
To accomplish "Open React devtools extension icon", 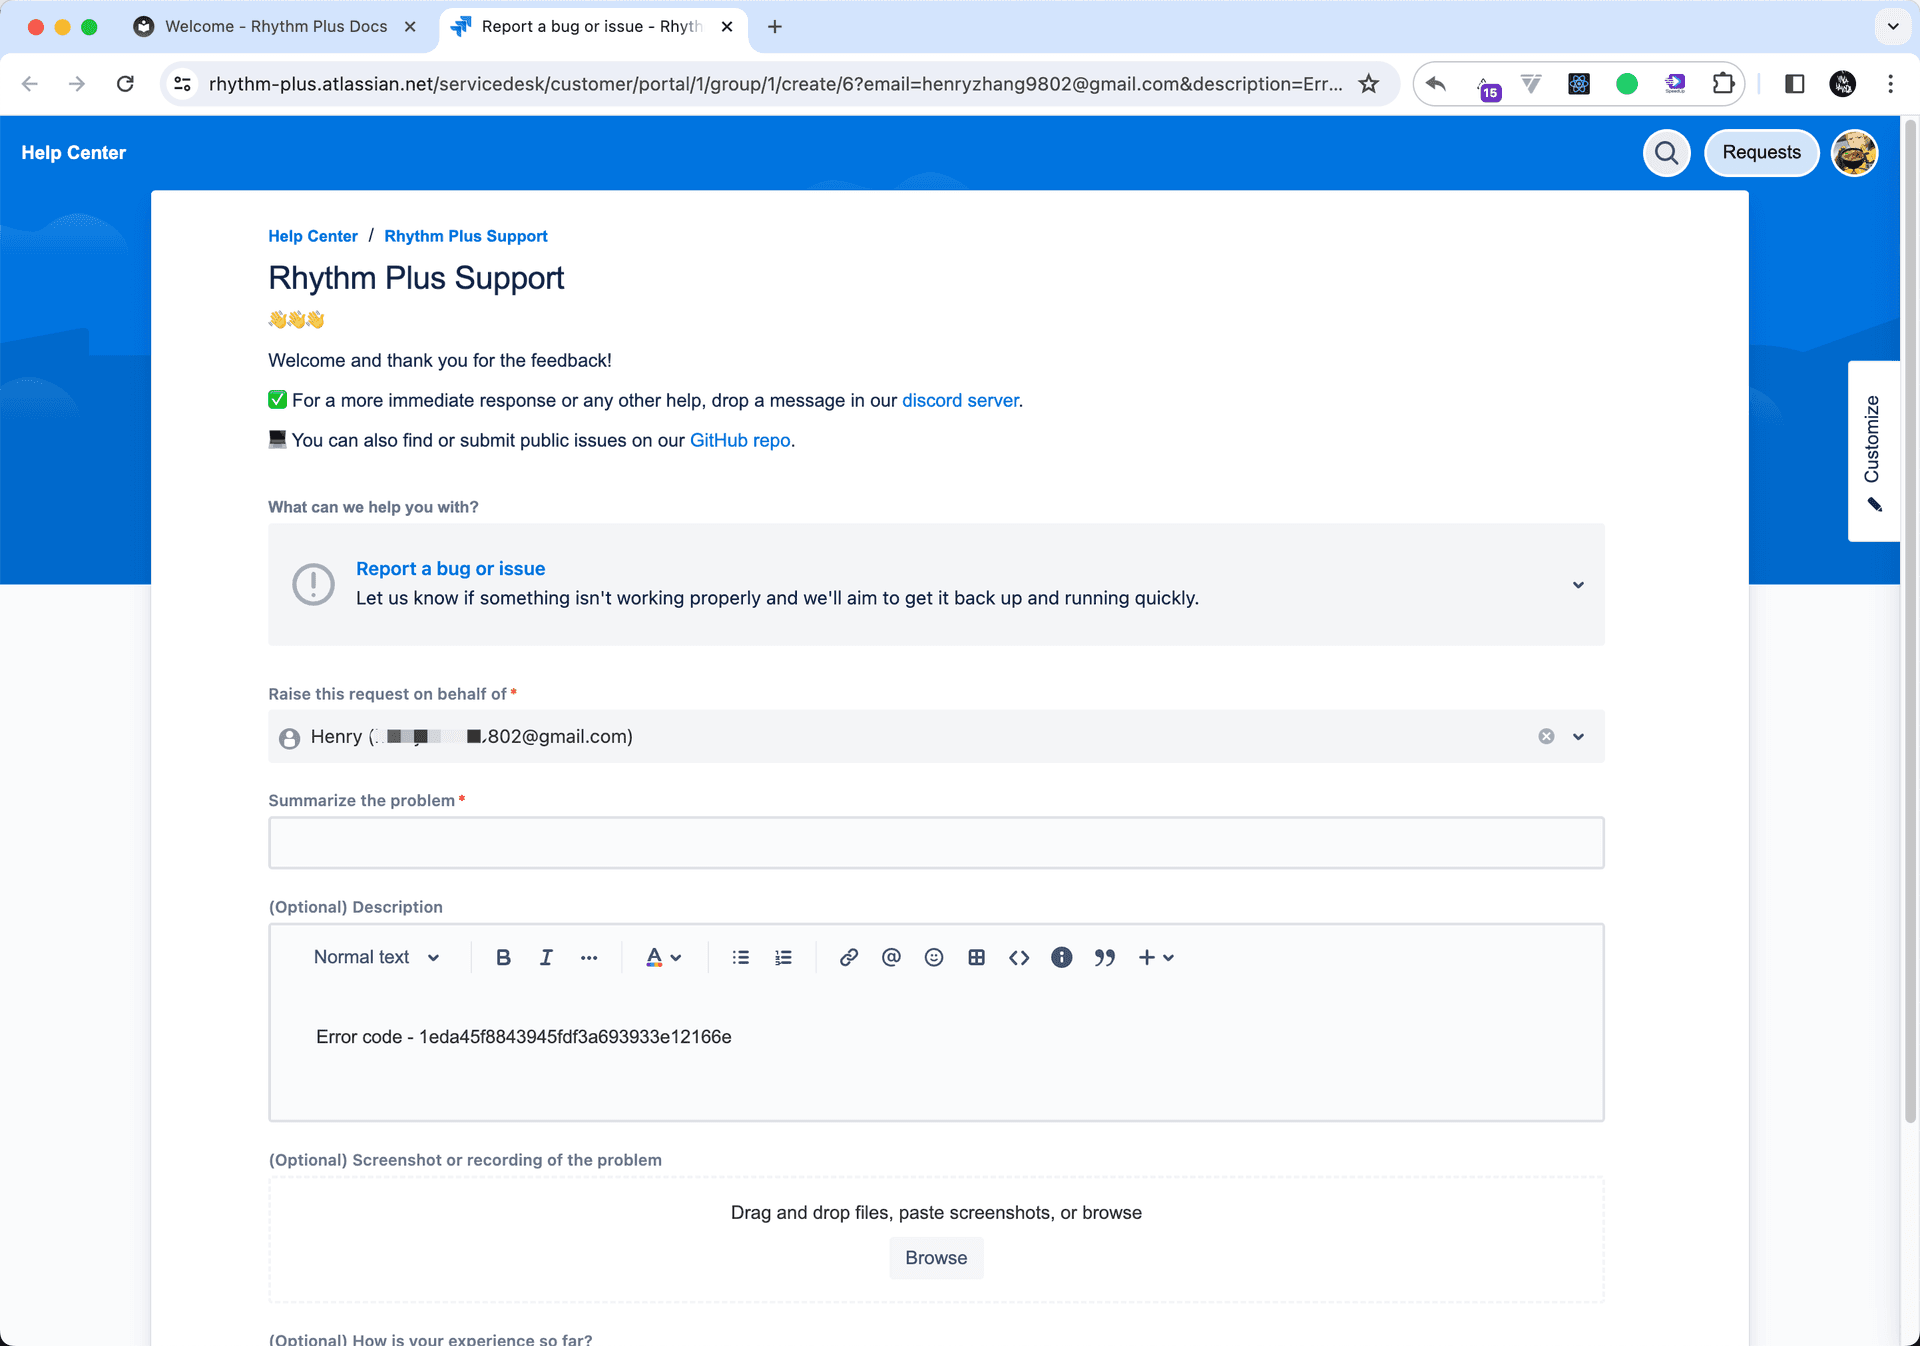I will pos(1579,84).
